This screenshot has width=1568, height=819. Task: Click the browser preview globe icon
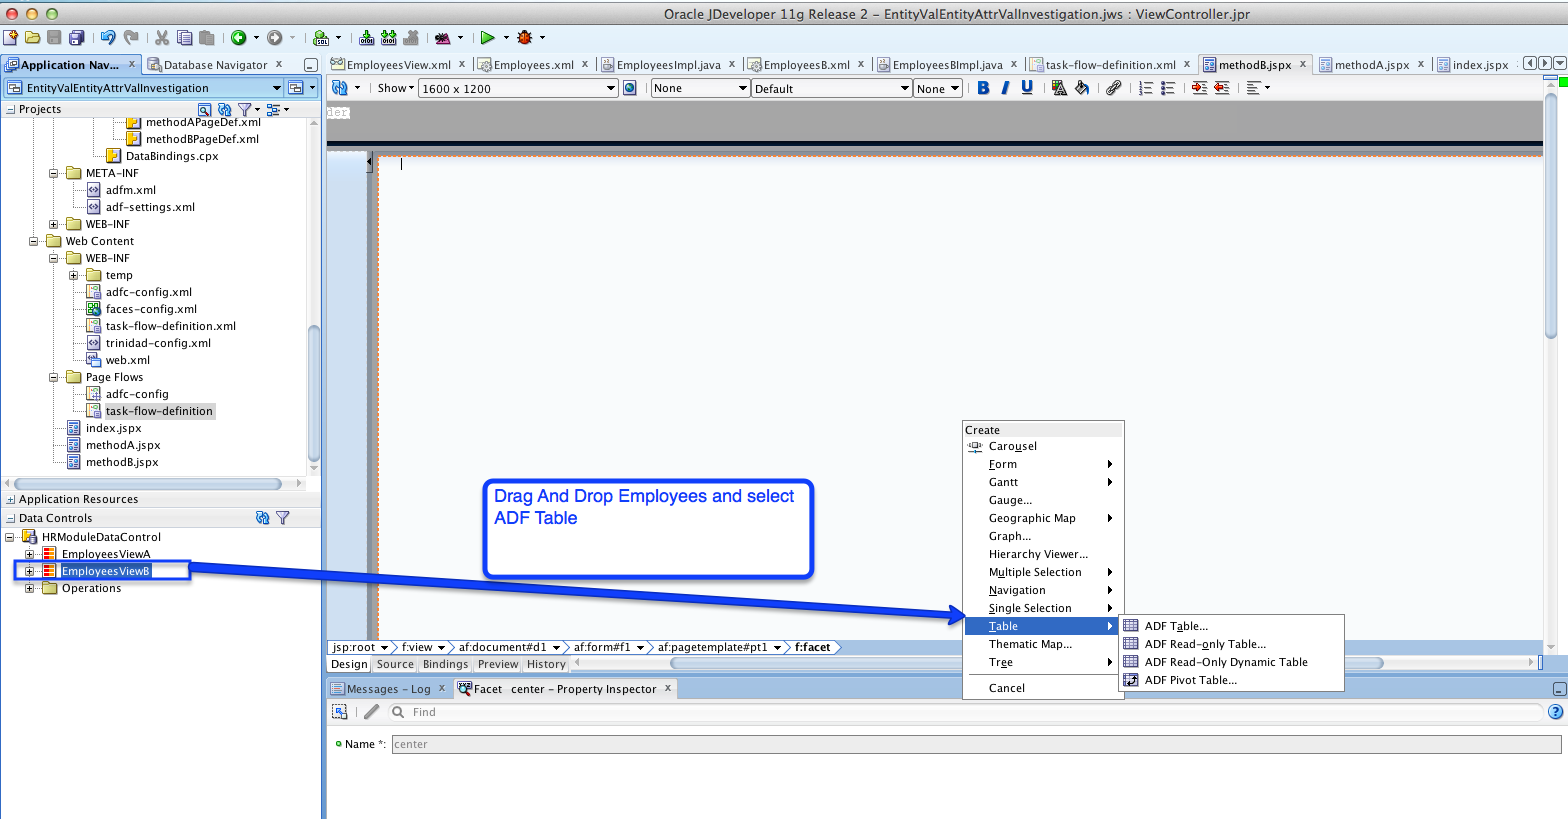coord(630,88)
